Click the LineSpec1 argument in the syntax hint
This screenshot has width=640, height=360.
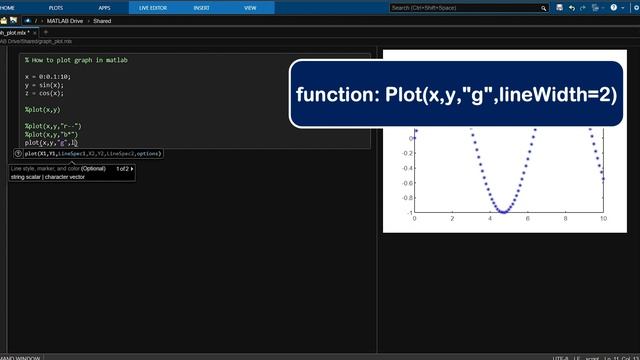coord(72,154)
